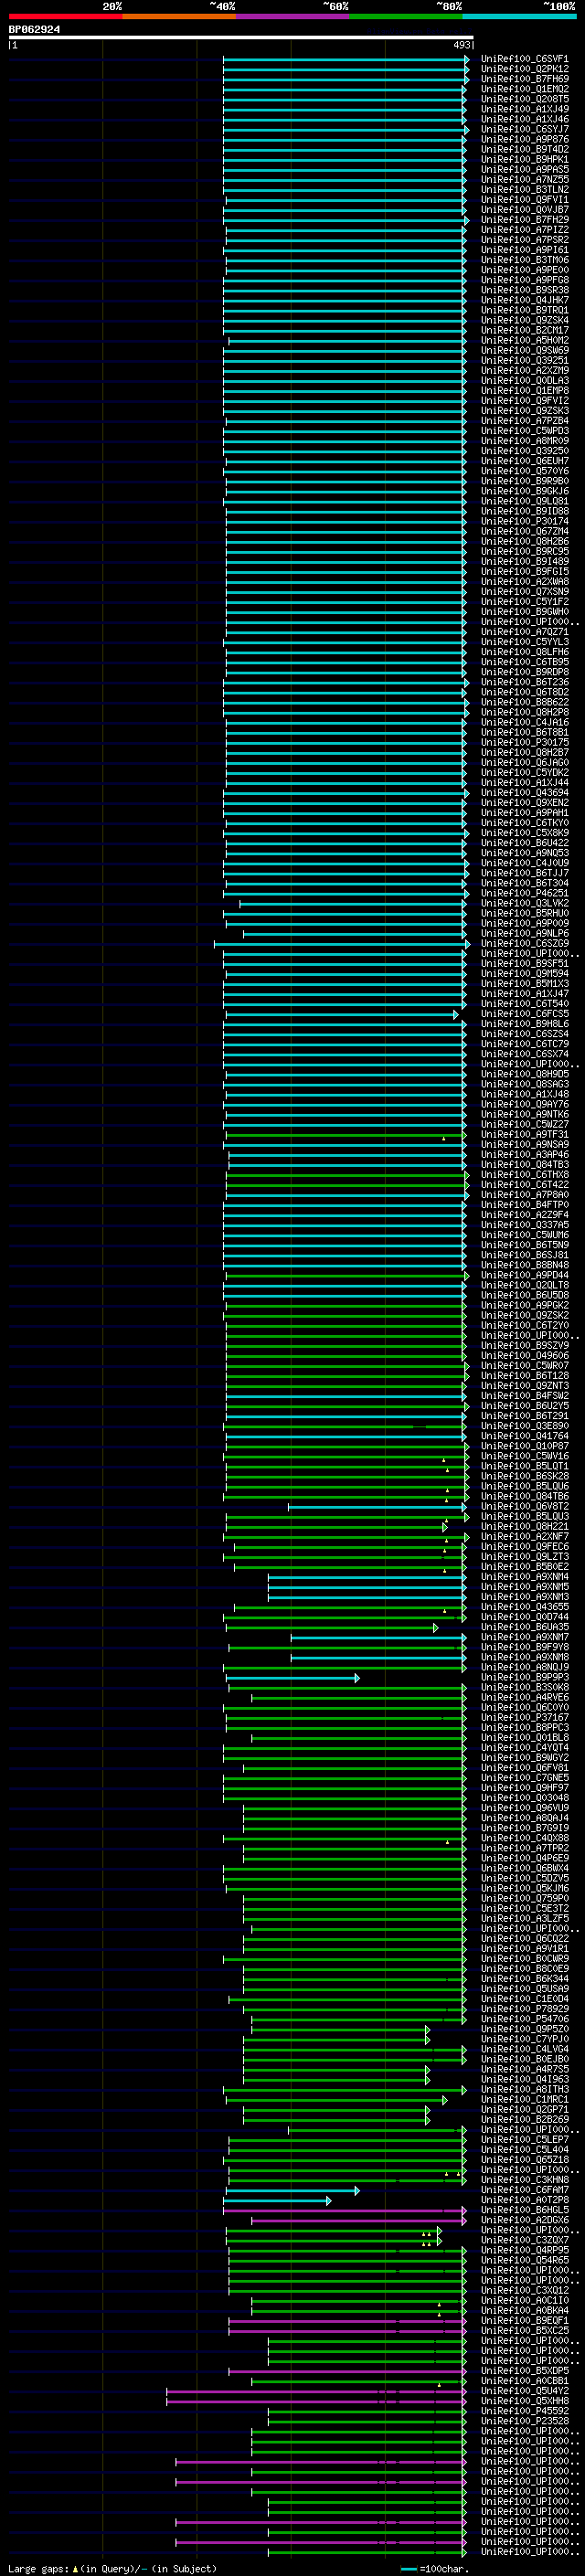
Task: Click the entry UniRef100_B6T128
Action: pyautogui.click(x=525, y=1375)
